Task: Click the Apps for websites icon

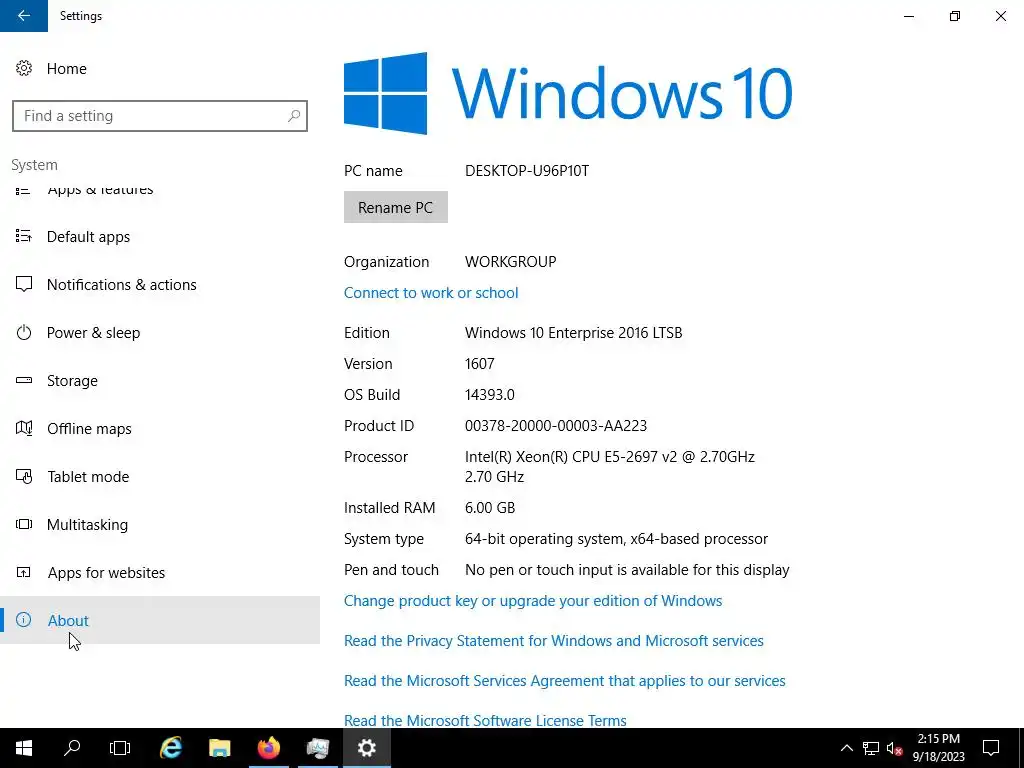Action: (24, 572)
